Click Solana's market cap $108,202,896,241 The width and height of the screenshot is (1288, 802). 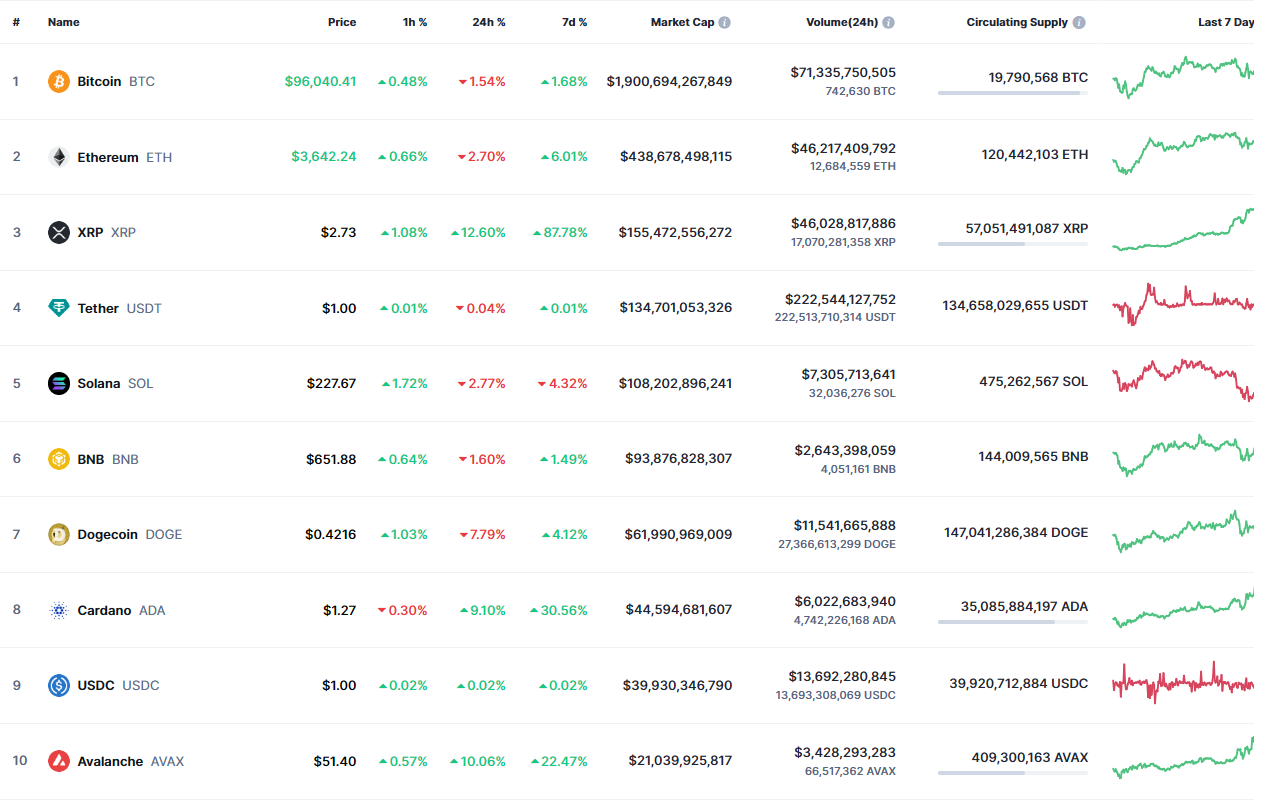click(x=676, y=383)
